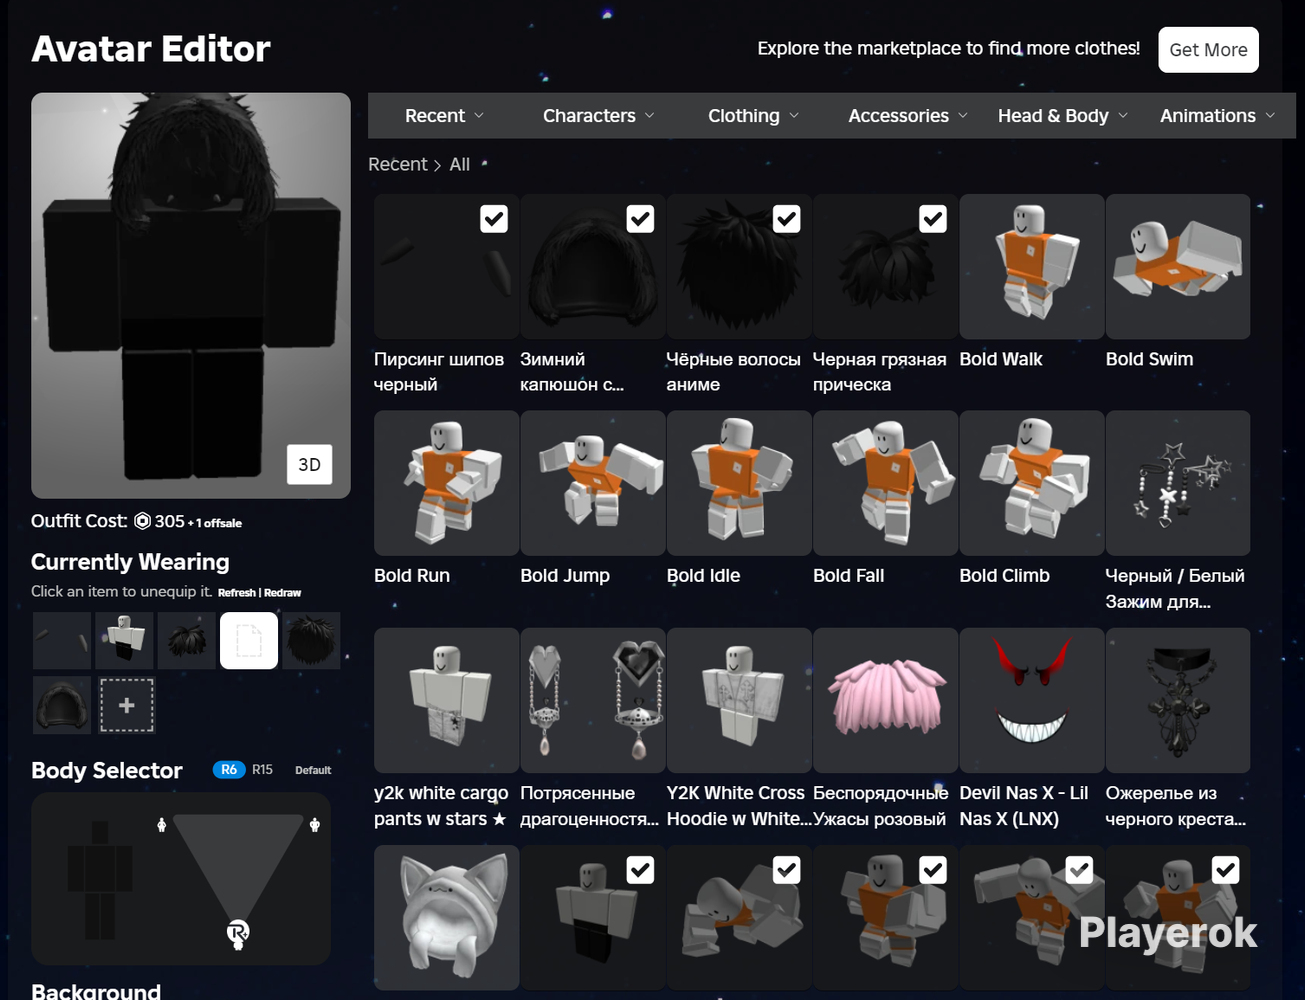Viewport: 1305px width, 1000px height.
Task: Uncheck the Пирсинг шипов черный item
Action: point(494,219)
